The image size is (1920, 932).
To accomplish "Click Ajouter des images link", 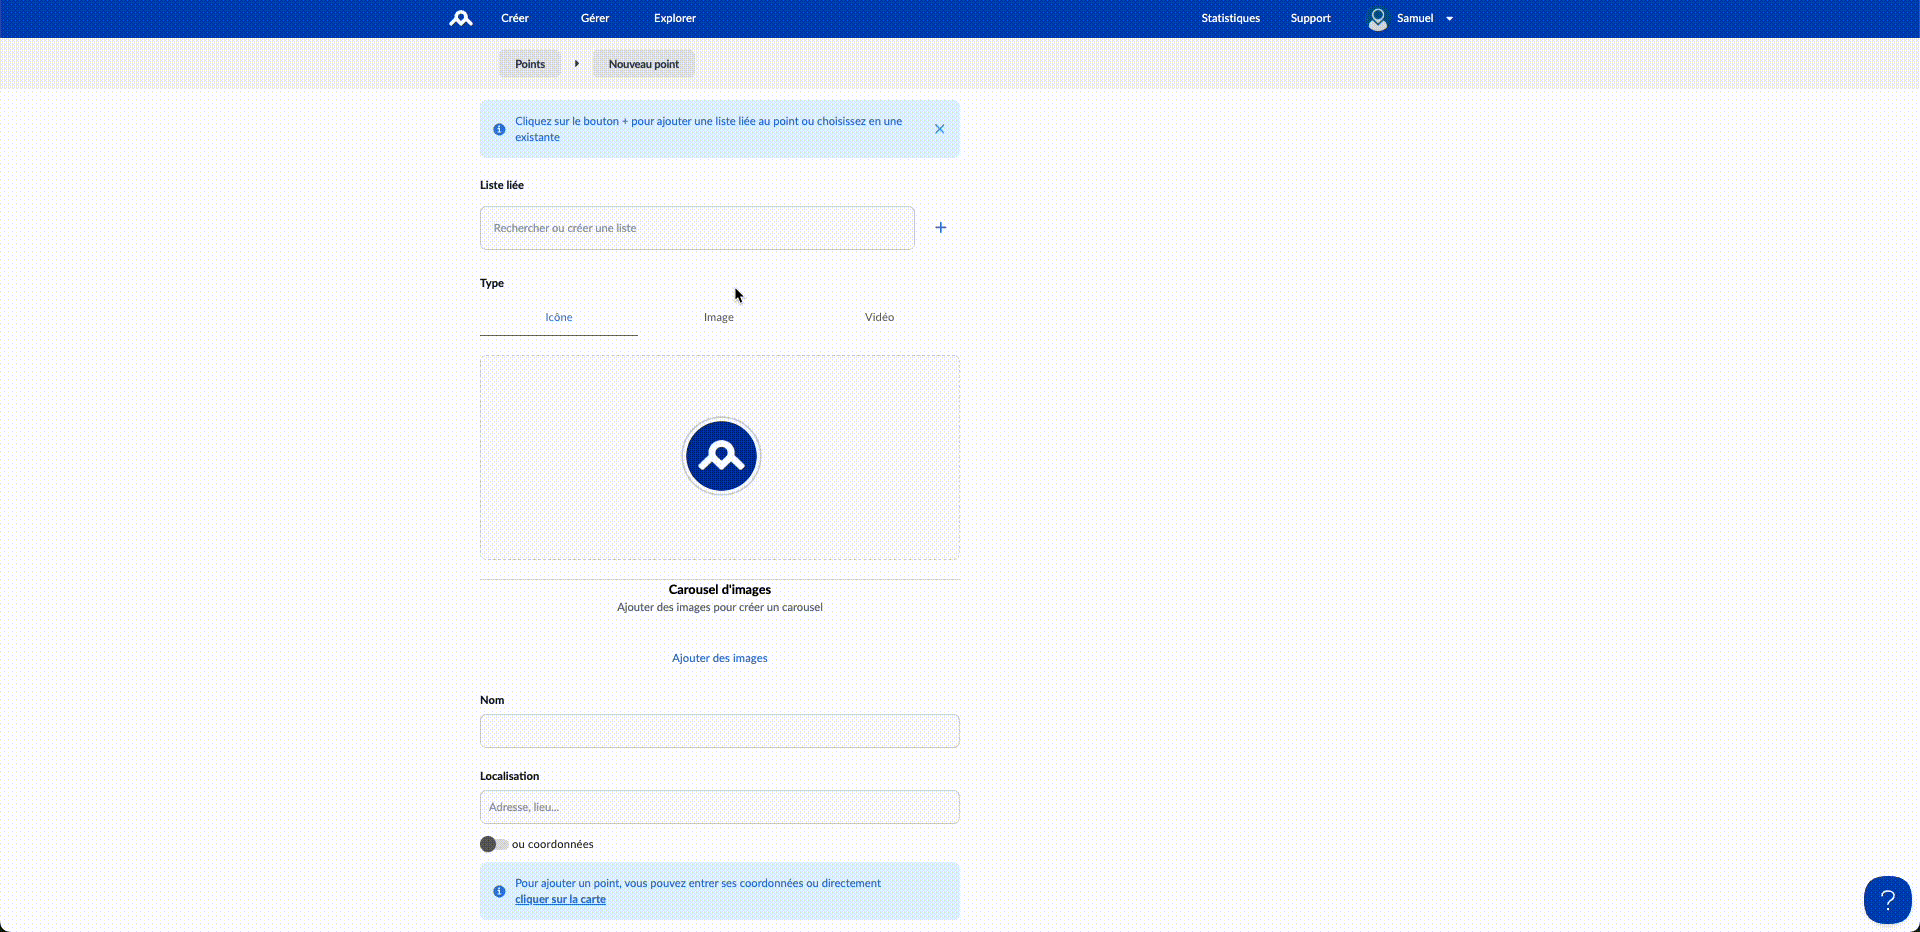I will [x=720, y=658].
